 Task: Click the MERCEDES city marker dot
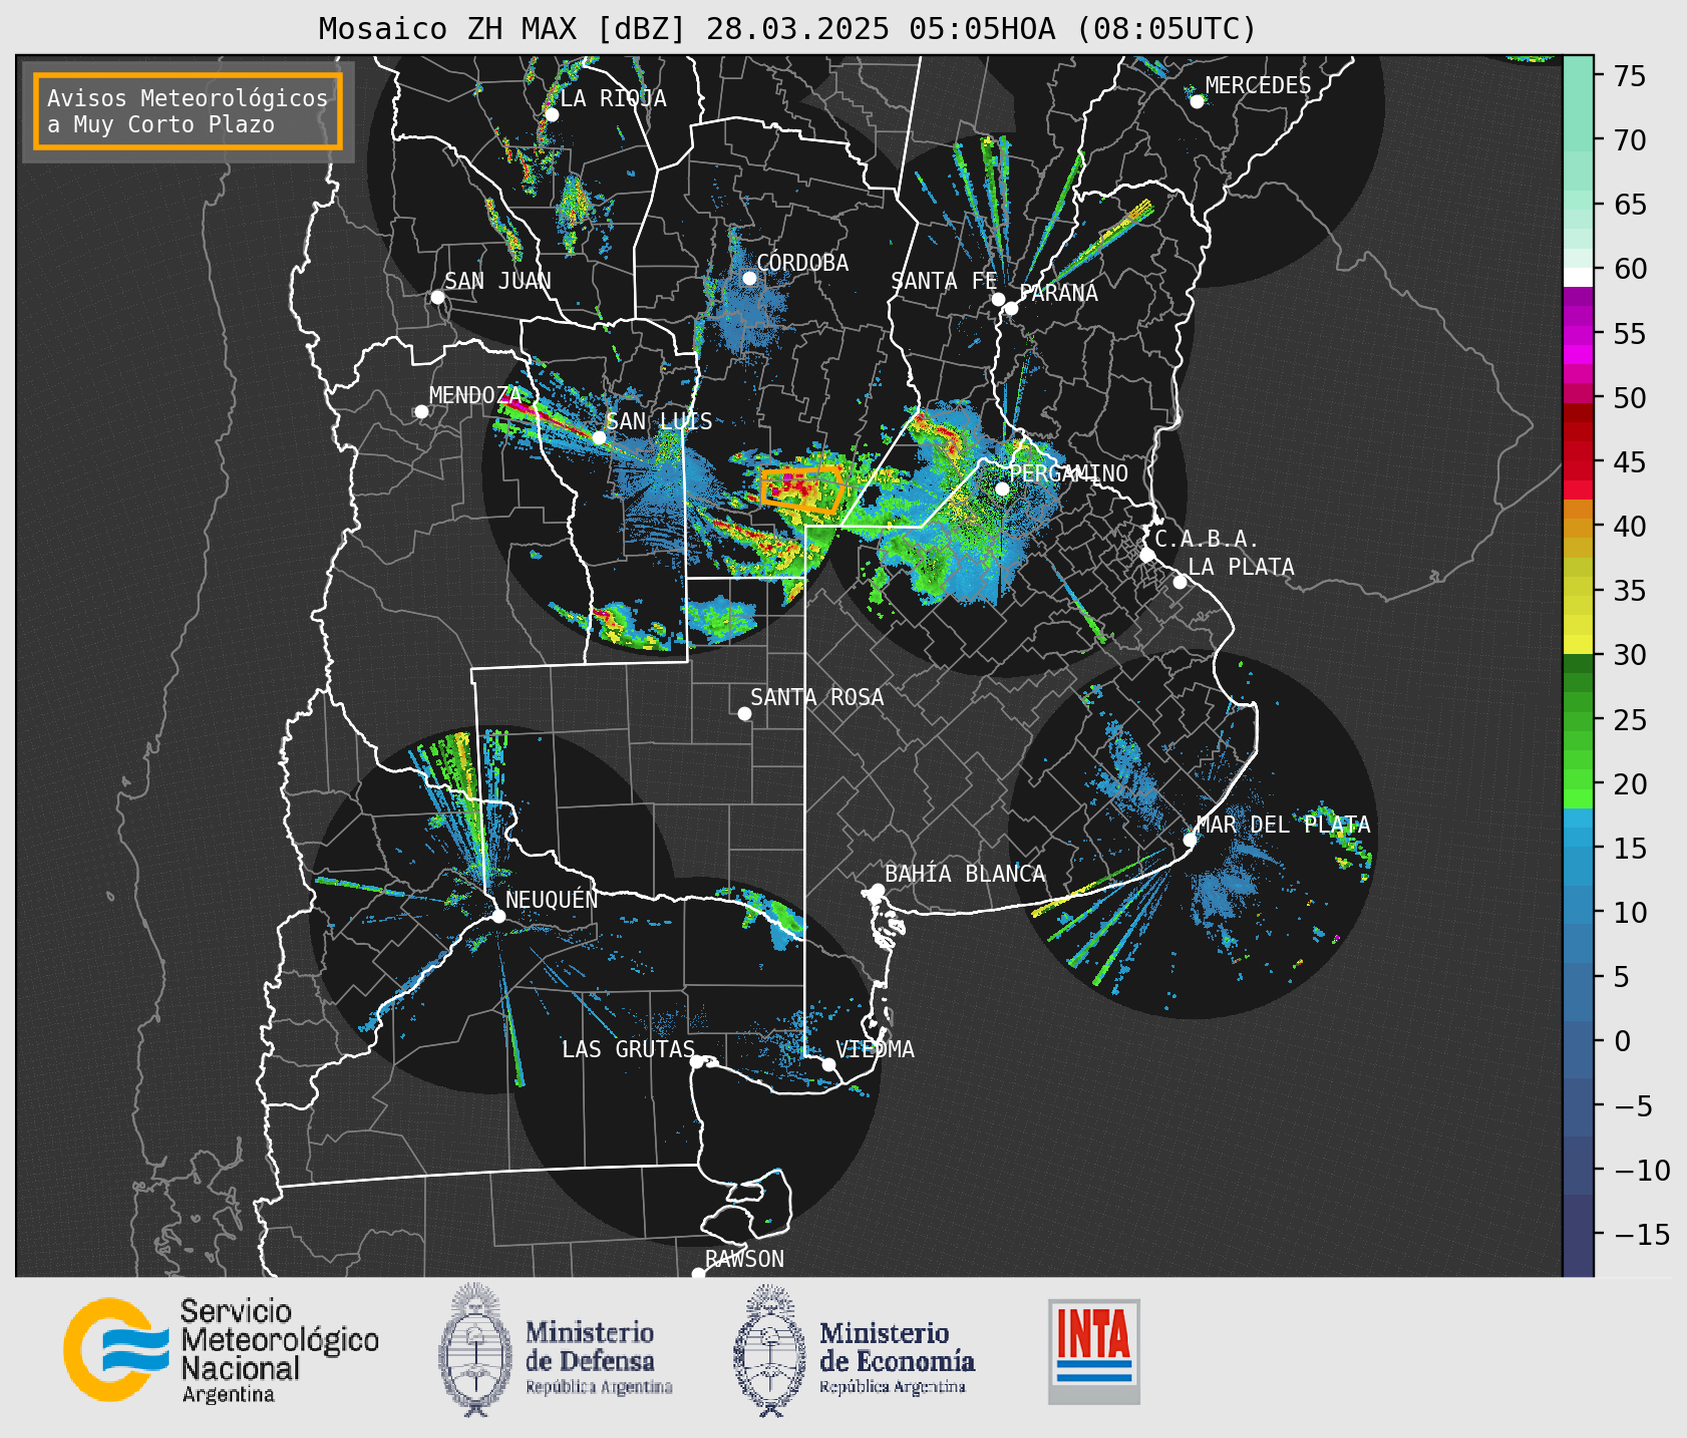pos(1197,101)
